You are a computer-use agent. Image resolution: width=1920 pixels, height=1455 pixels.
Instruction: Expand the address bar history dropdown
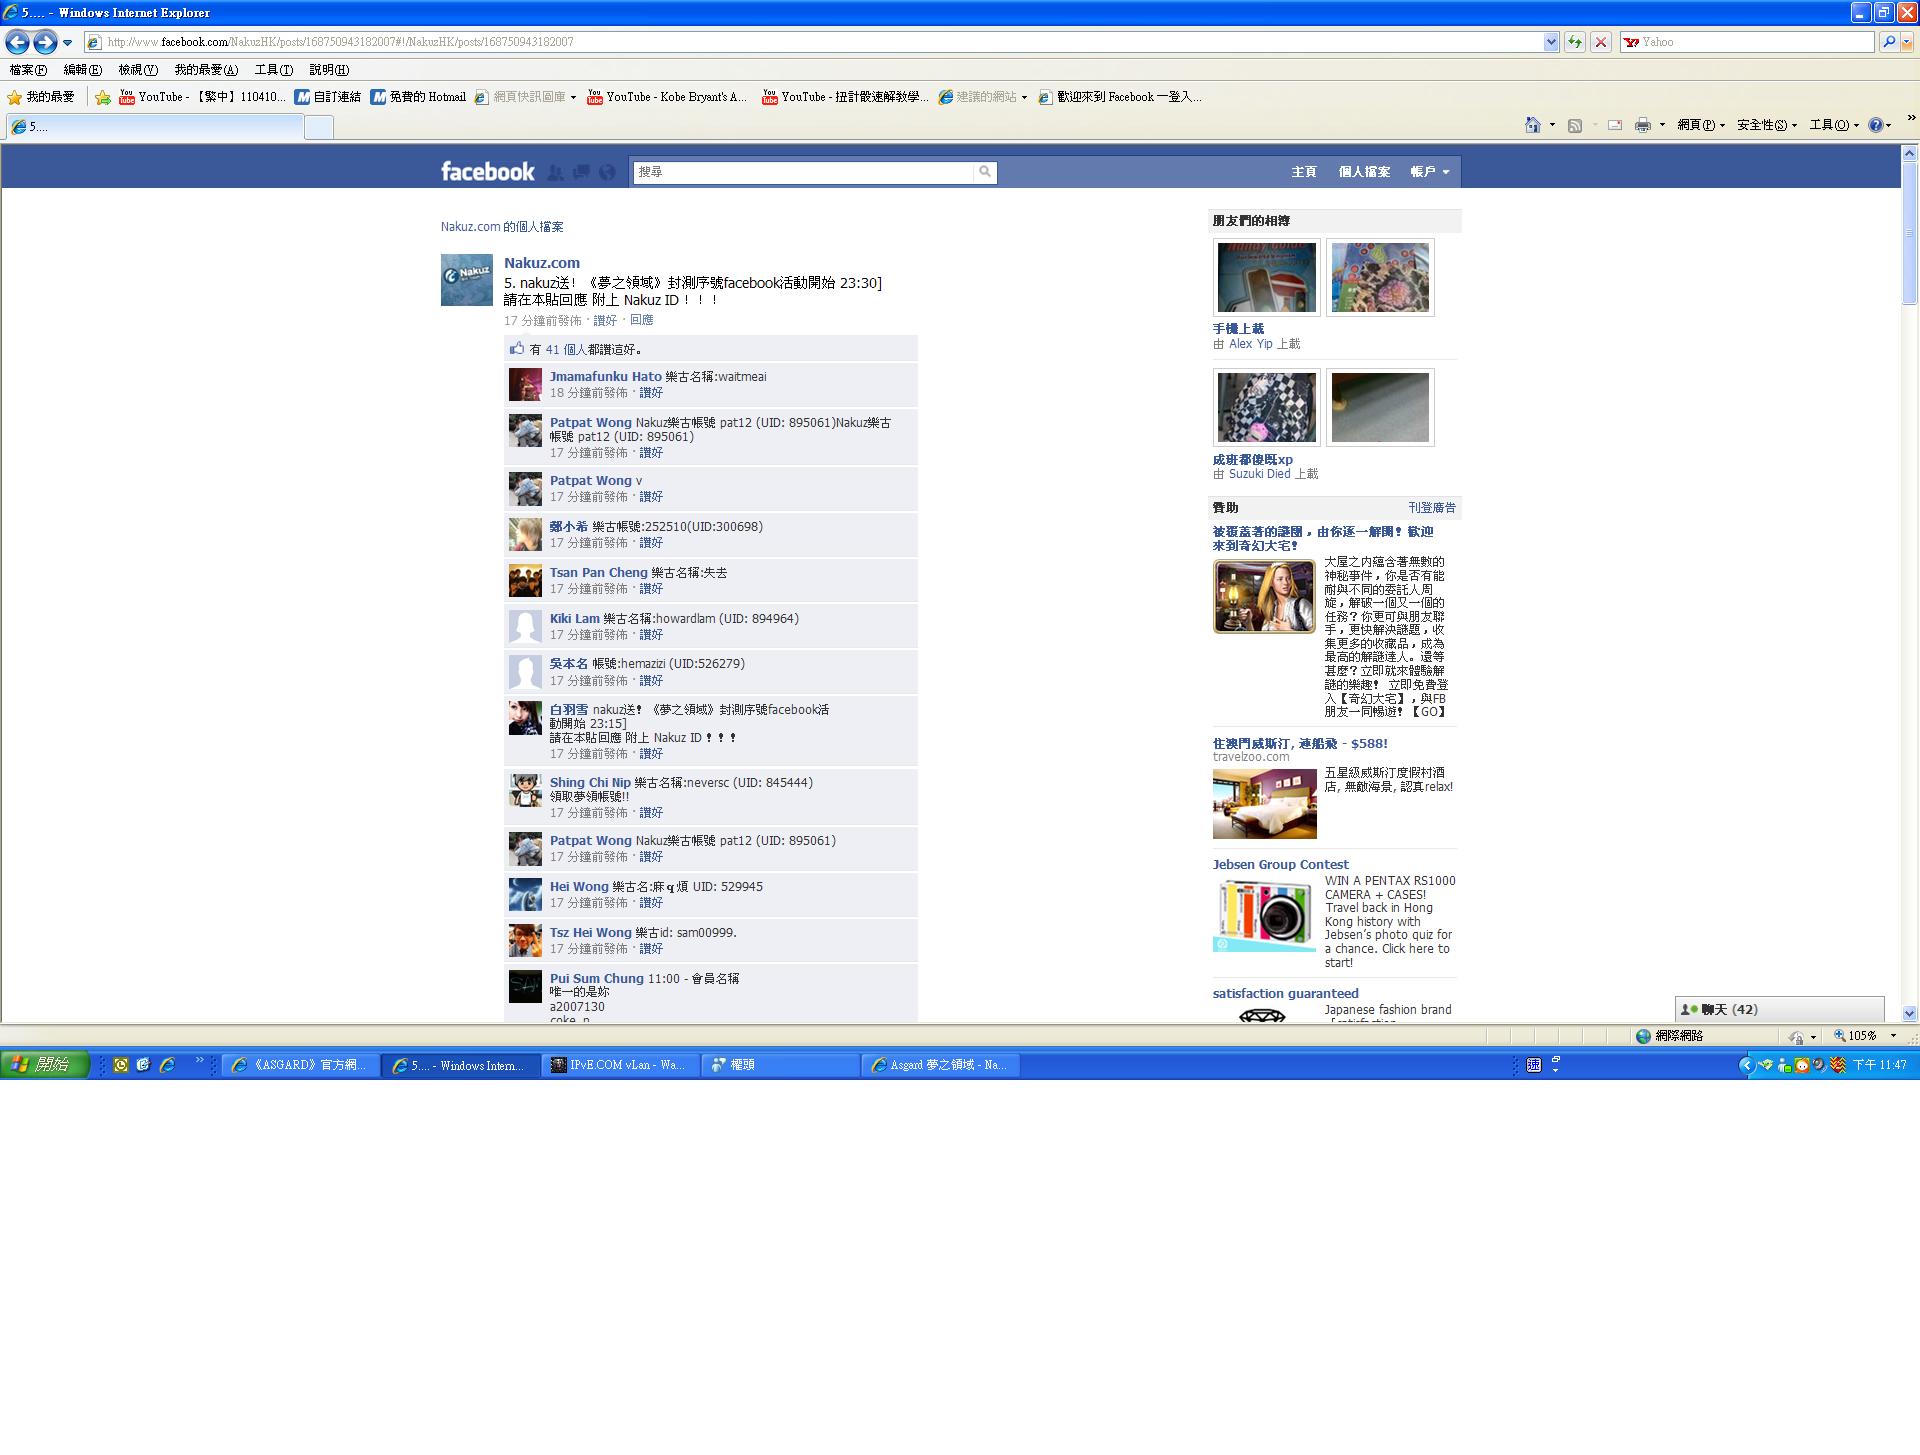click(x=1551, y=42)
